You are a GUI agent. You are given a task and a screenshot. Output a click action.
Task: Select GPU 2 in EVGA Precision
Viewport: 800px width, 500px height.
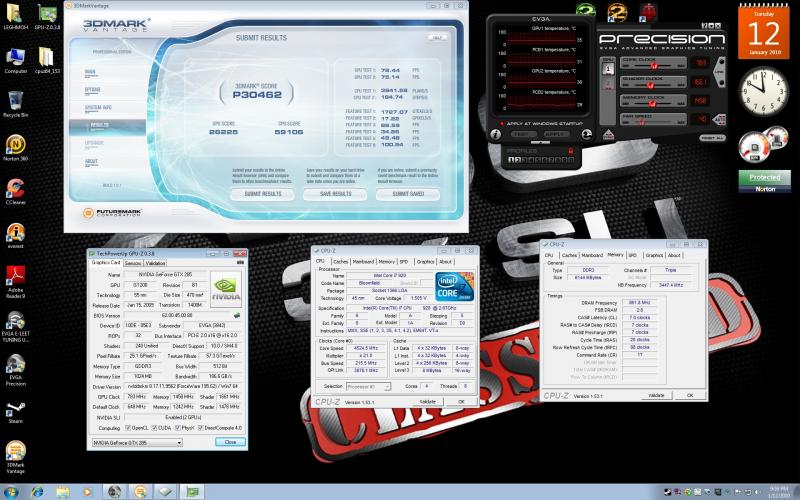[x=608, y=84]
